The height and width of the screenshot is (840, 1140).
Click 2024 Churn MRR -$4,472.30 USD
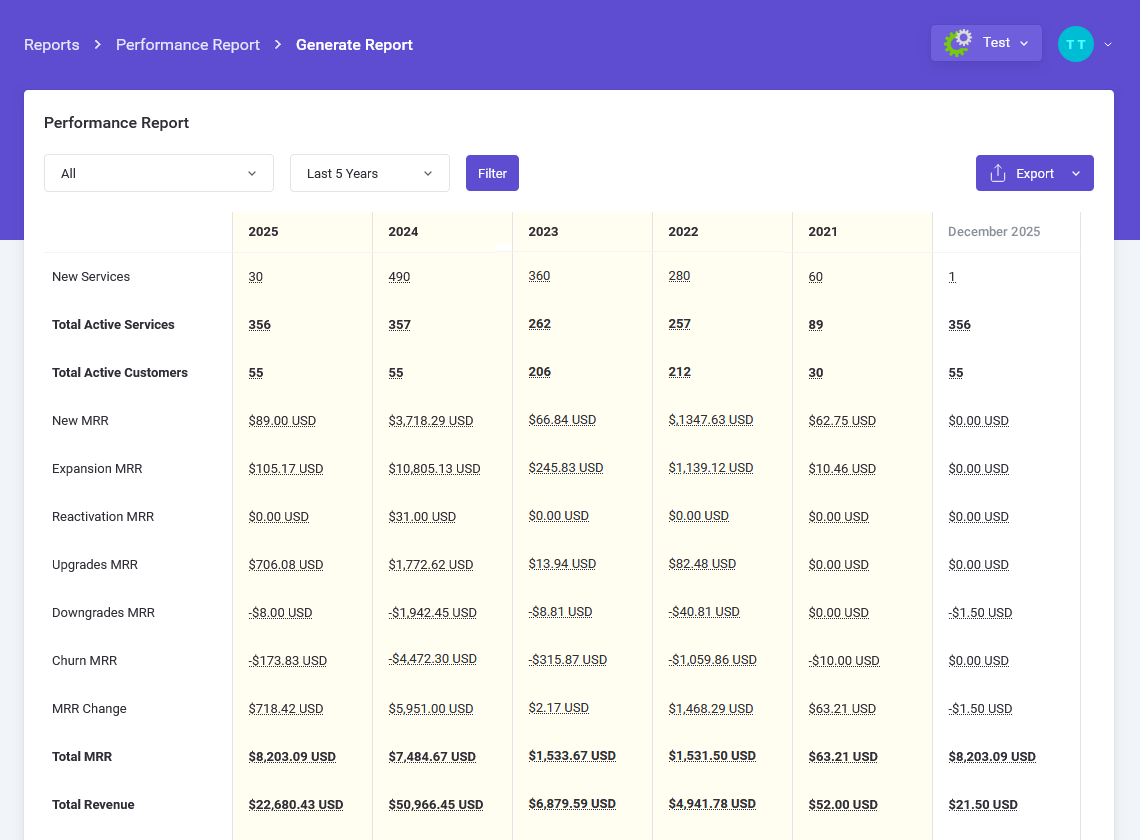pos(432,660)
